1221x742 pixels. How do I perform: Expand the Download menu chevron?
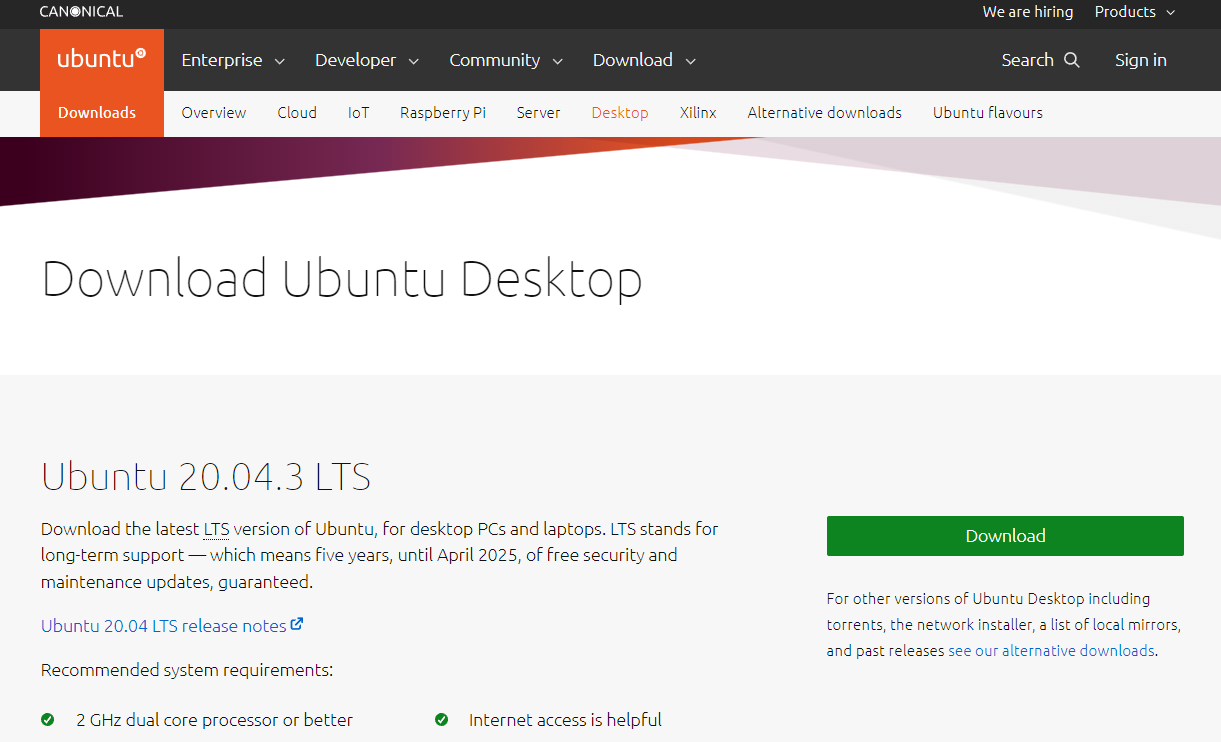click(x=690, y=61)
